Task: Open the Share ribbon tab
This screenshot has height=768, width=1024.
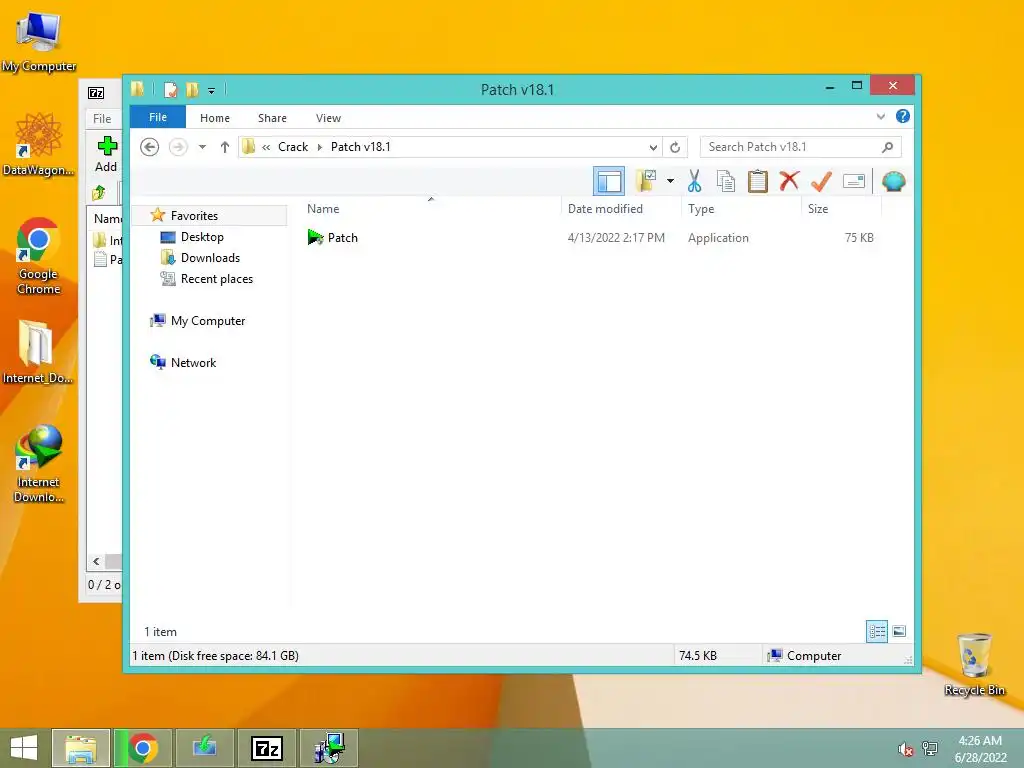Action: pos(272,118)
